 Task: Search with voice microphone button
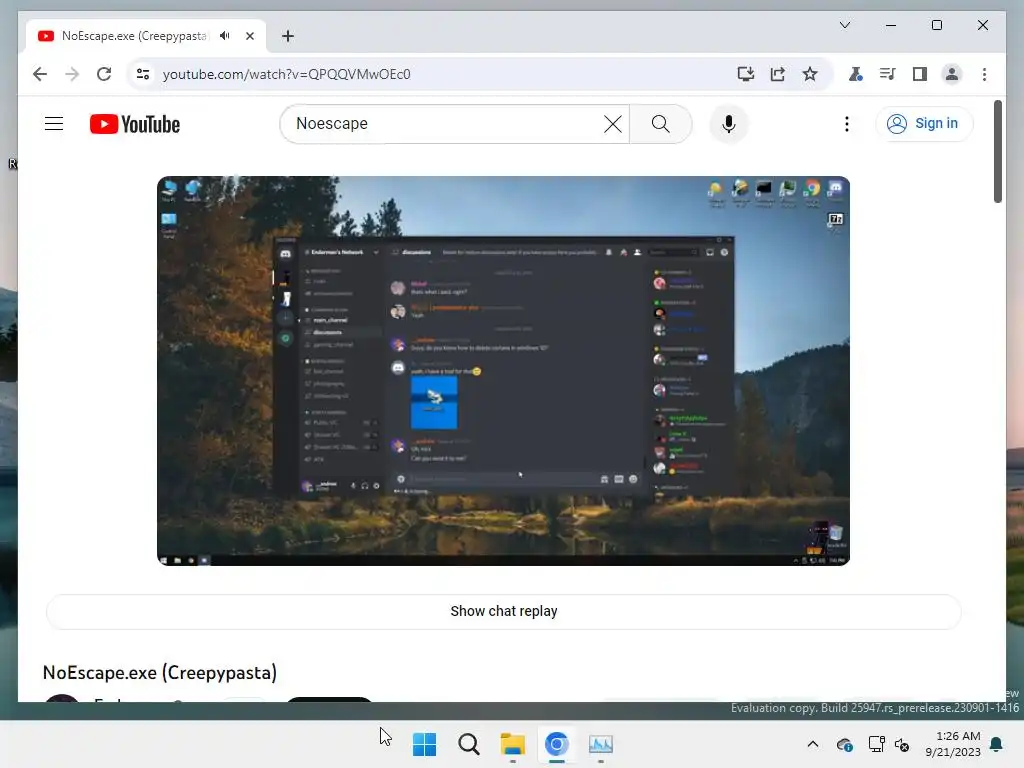coord(729,123)
